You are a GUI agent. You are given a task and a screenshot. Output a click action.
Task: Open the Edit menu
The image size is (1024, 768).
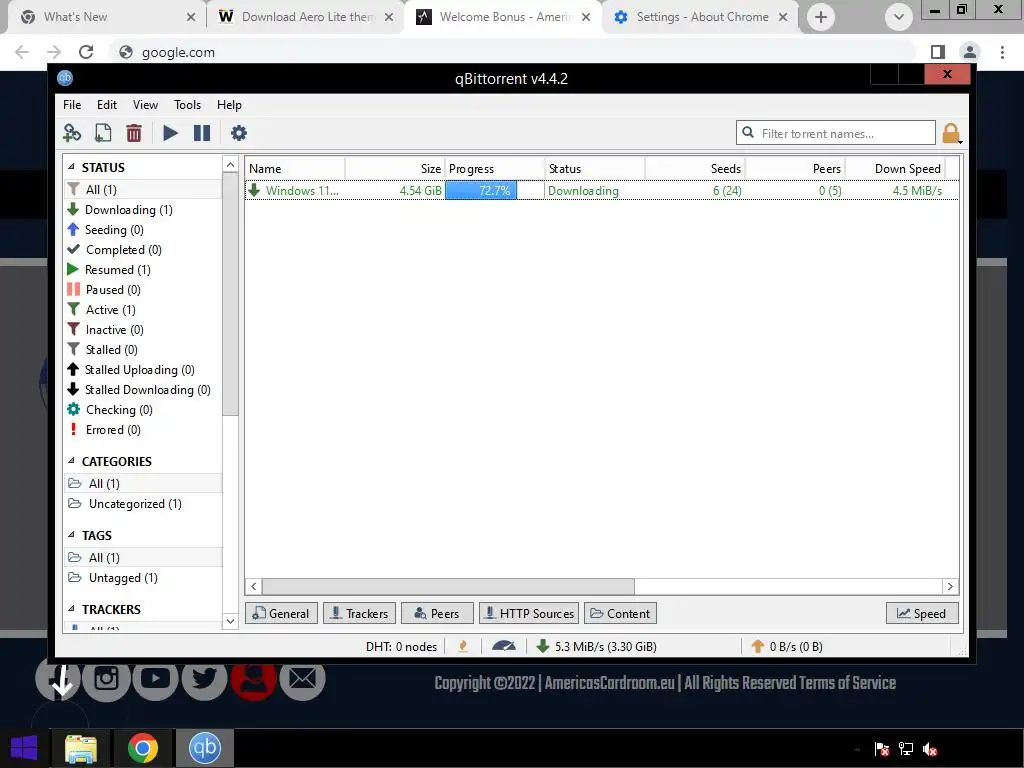106,104
